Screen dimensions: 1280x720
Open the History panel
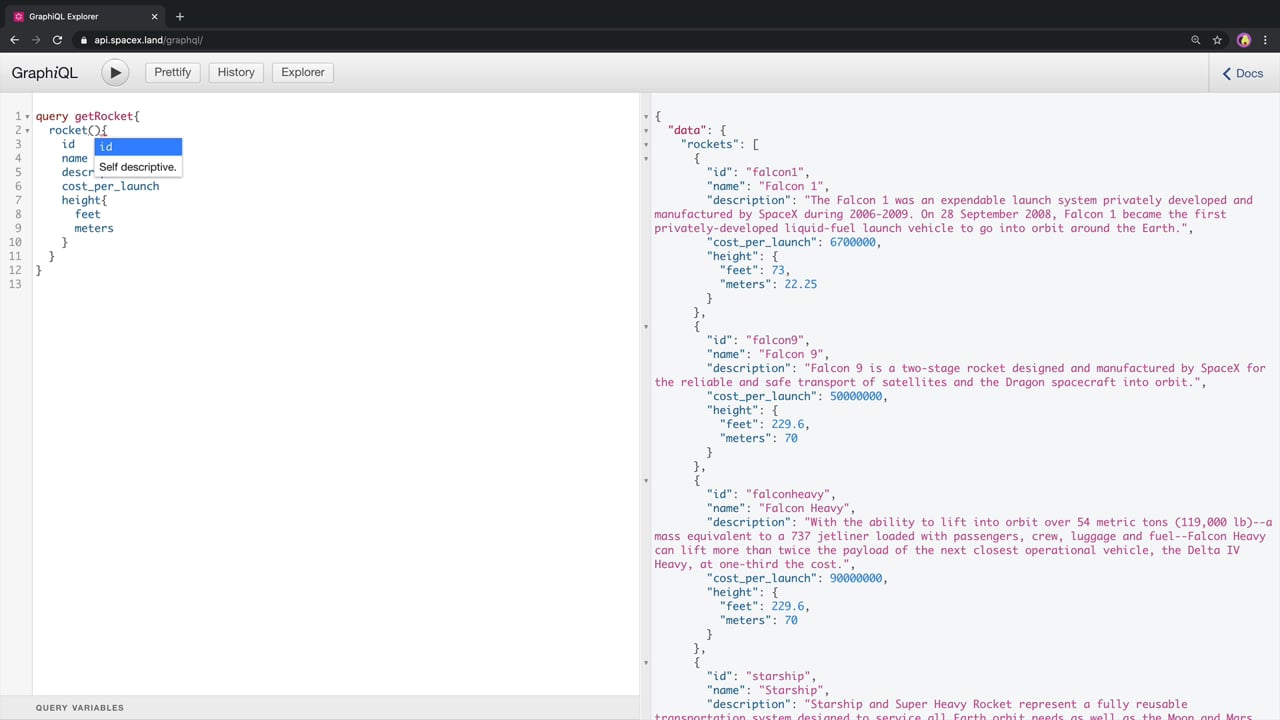236,72
